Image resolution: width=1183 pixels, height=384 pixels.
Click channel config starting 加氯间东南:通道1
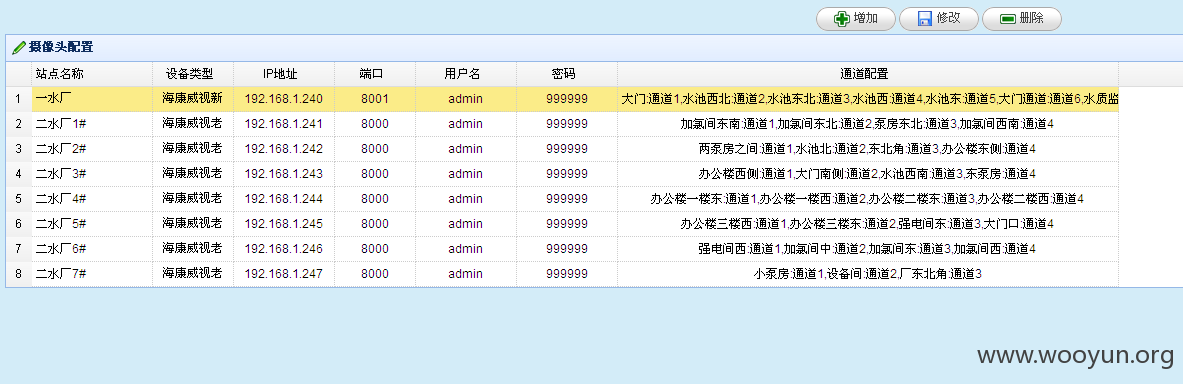(868, 124)
